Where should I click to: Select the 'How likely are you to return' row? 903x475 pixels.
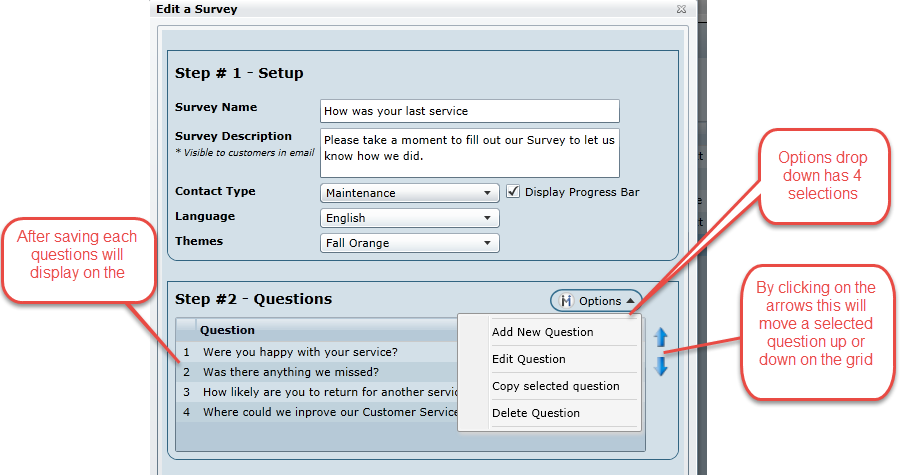320,392
